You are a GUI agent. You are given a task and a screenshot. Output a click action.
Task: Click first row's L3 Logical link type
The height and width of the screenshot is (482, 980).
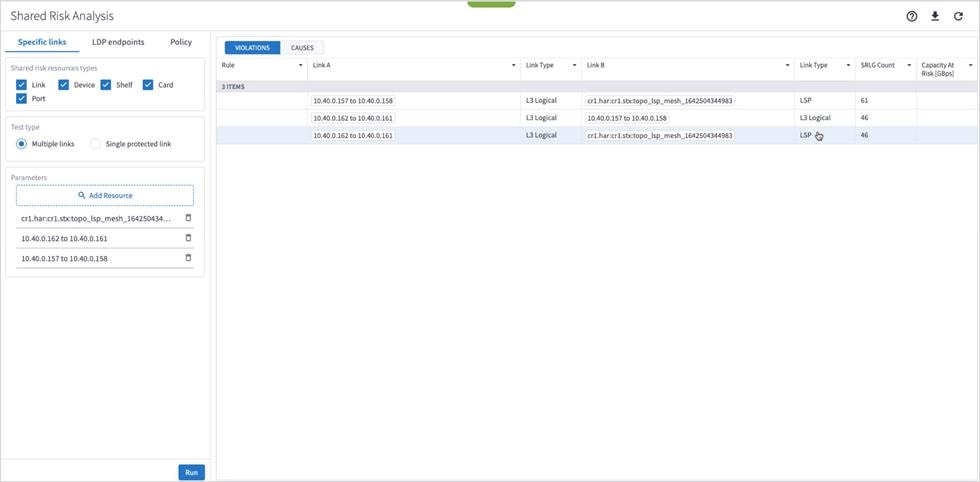click(x=541, y=100)
